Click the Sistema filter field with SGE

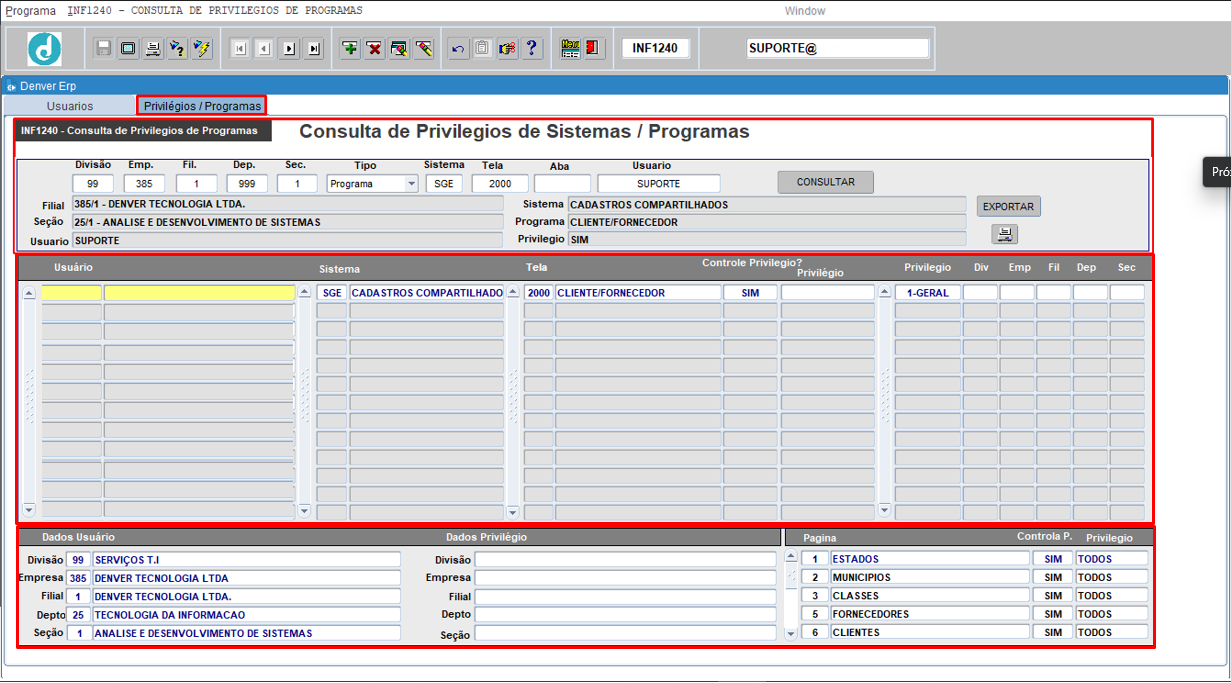444,184
